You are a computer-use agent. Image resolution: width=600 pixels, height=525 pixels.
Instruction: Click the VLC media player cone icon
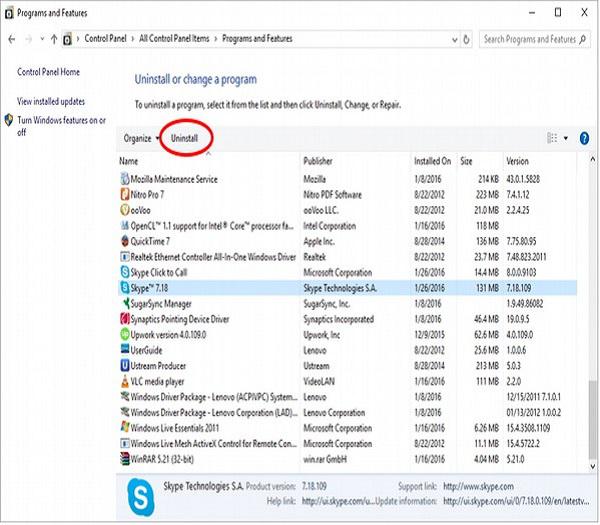tap(125, 381)
